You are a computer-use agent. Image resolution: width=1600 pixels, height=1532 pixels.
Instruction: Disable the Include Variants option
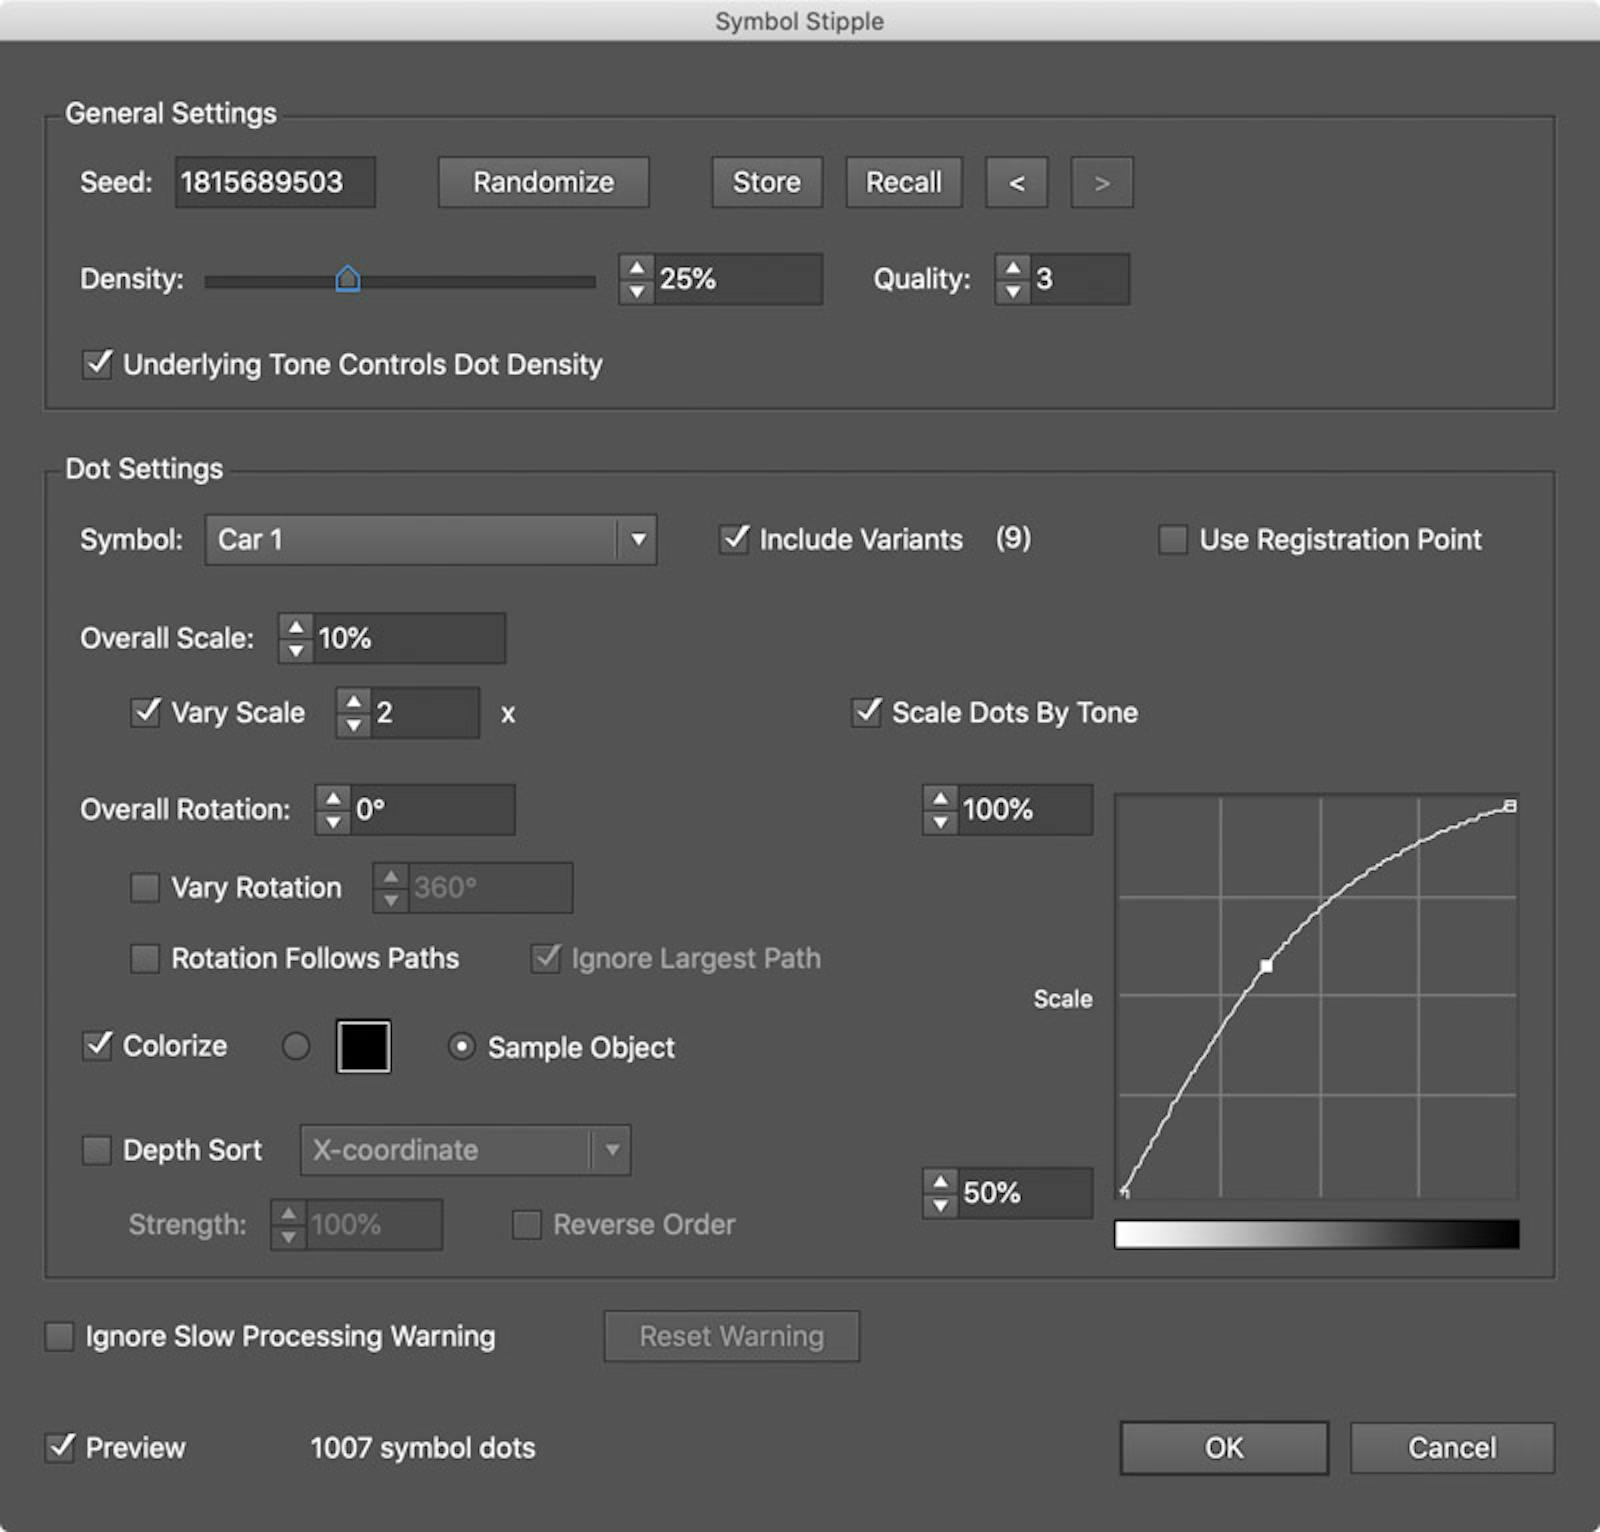tap(733, 539)
